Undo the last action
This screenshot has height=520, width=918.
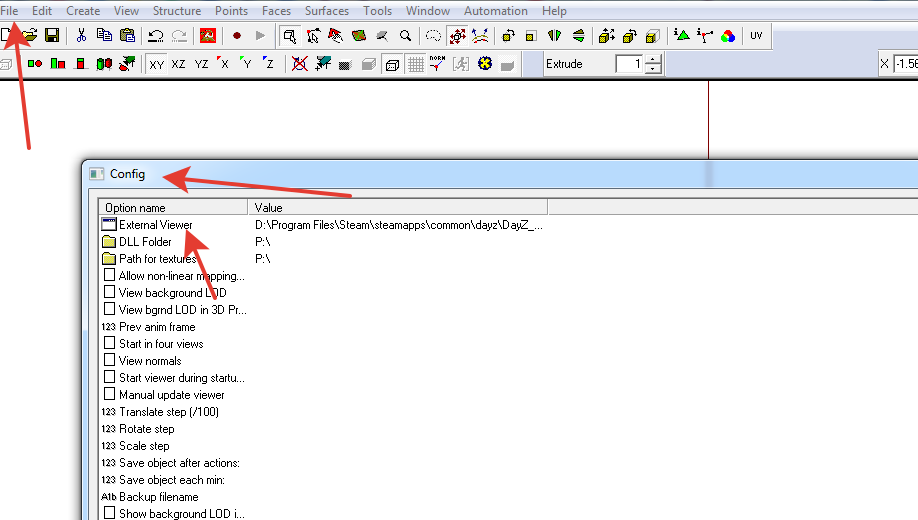pyautogui.click(x=156, y=36)
